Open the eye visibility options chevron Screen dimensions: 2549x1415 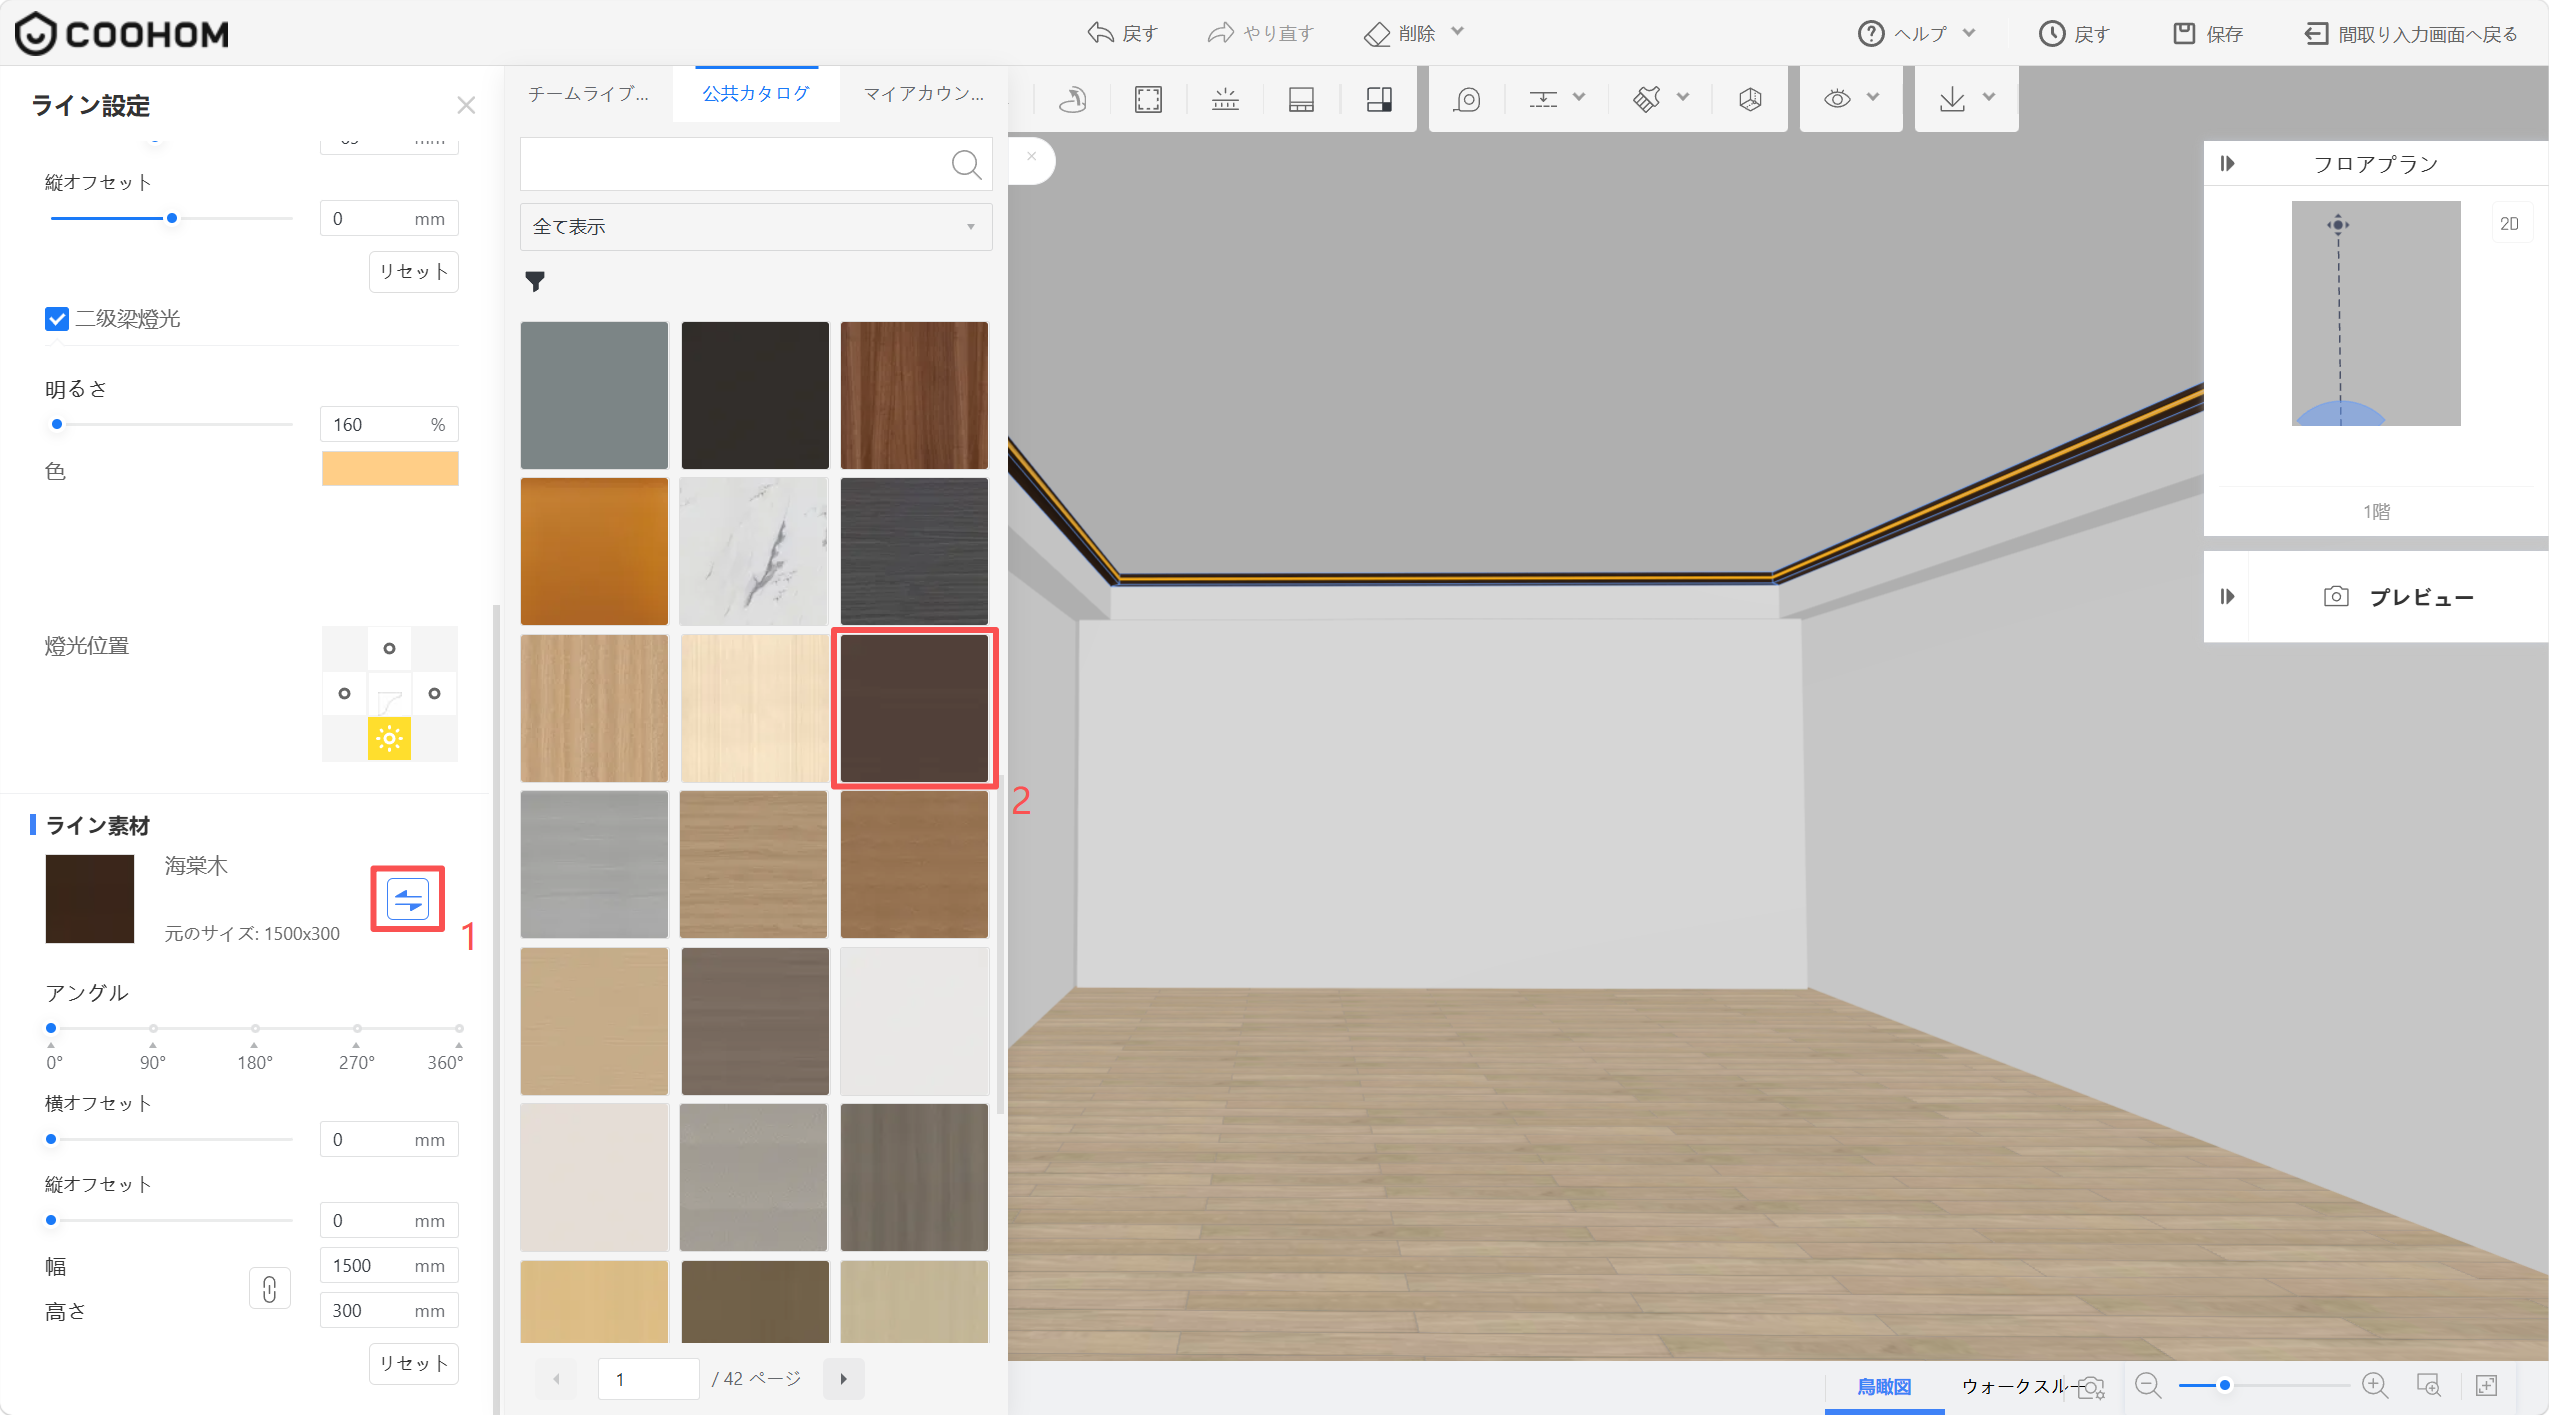point(1874,97)
